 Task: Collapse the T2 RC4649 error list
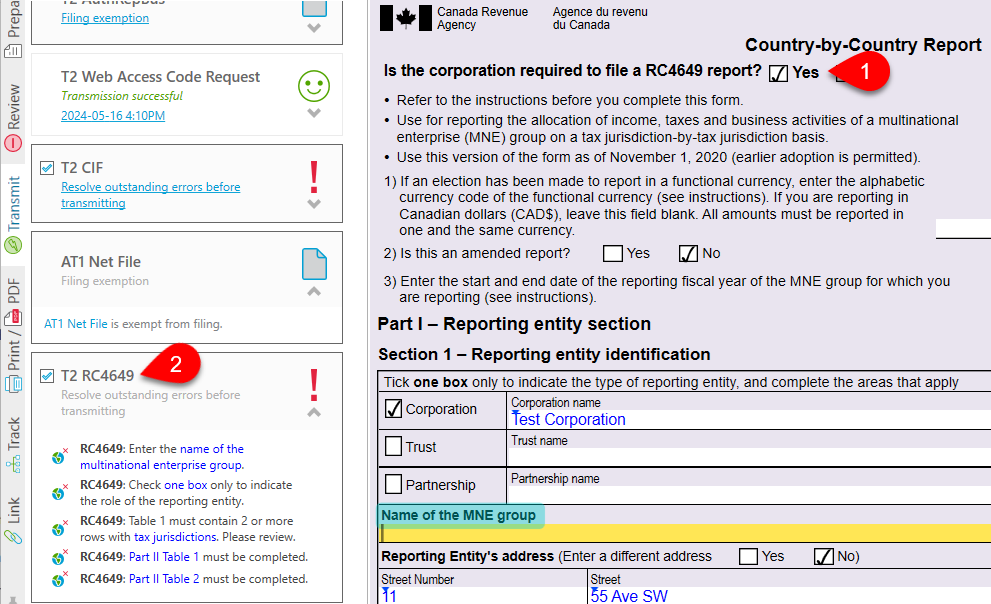pyautogui.click(x=314, y=412)
